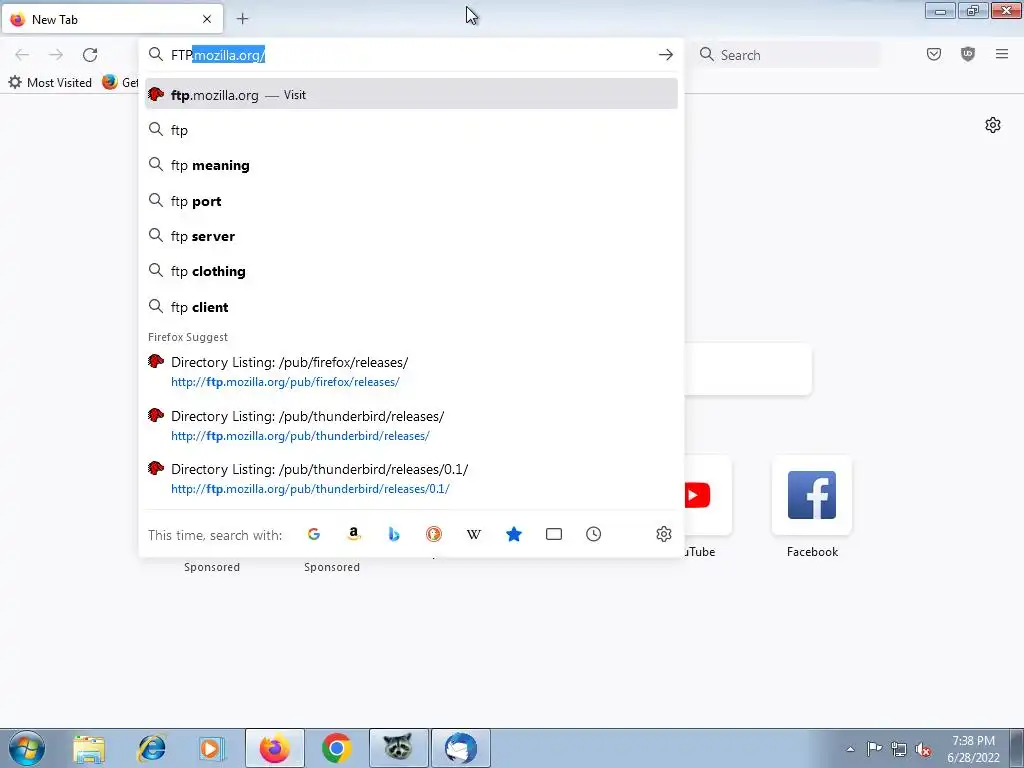The width and height of the screenshot is (1024, 768).
Task: Open /pub/firefox/releases/ directory listing
Action: [411, 372]
